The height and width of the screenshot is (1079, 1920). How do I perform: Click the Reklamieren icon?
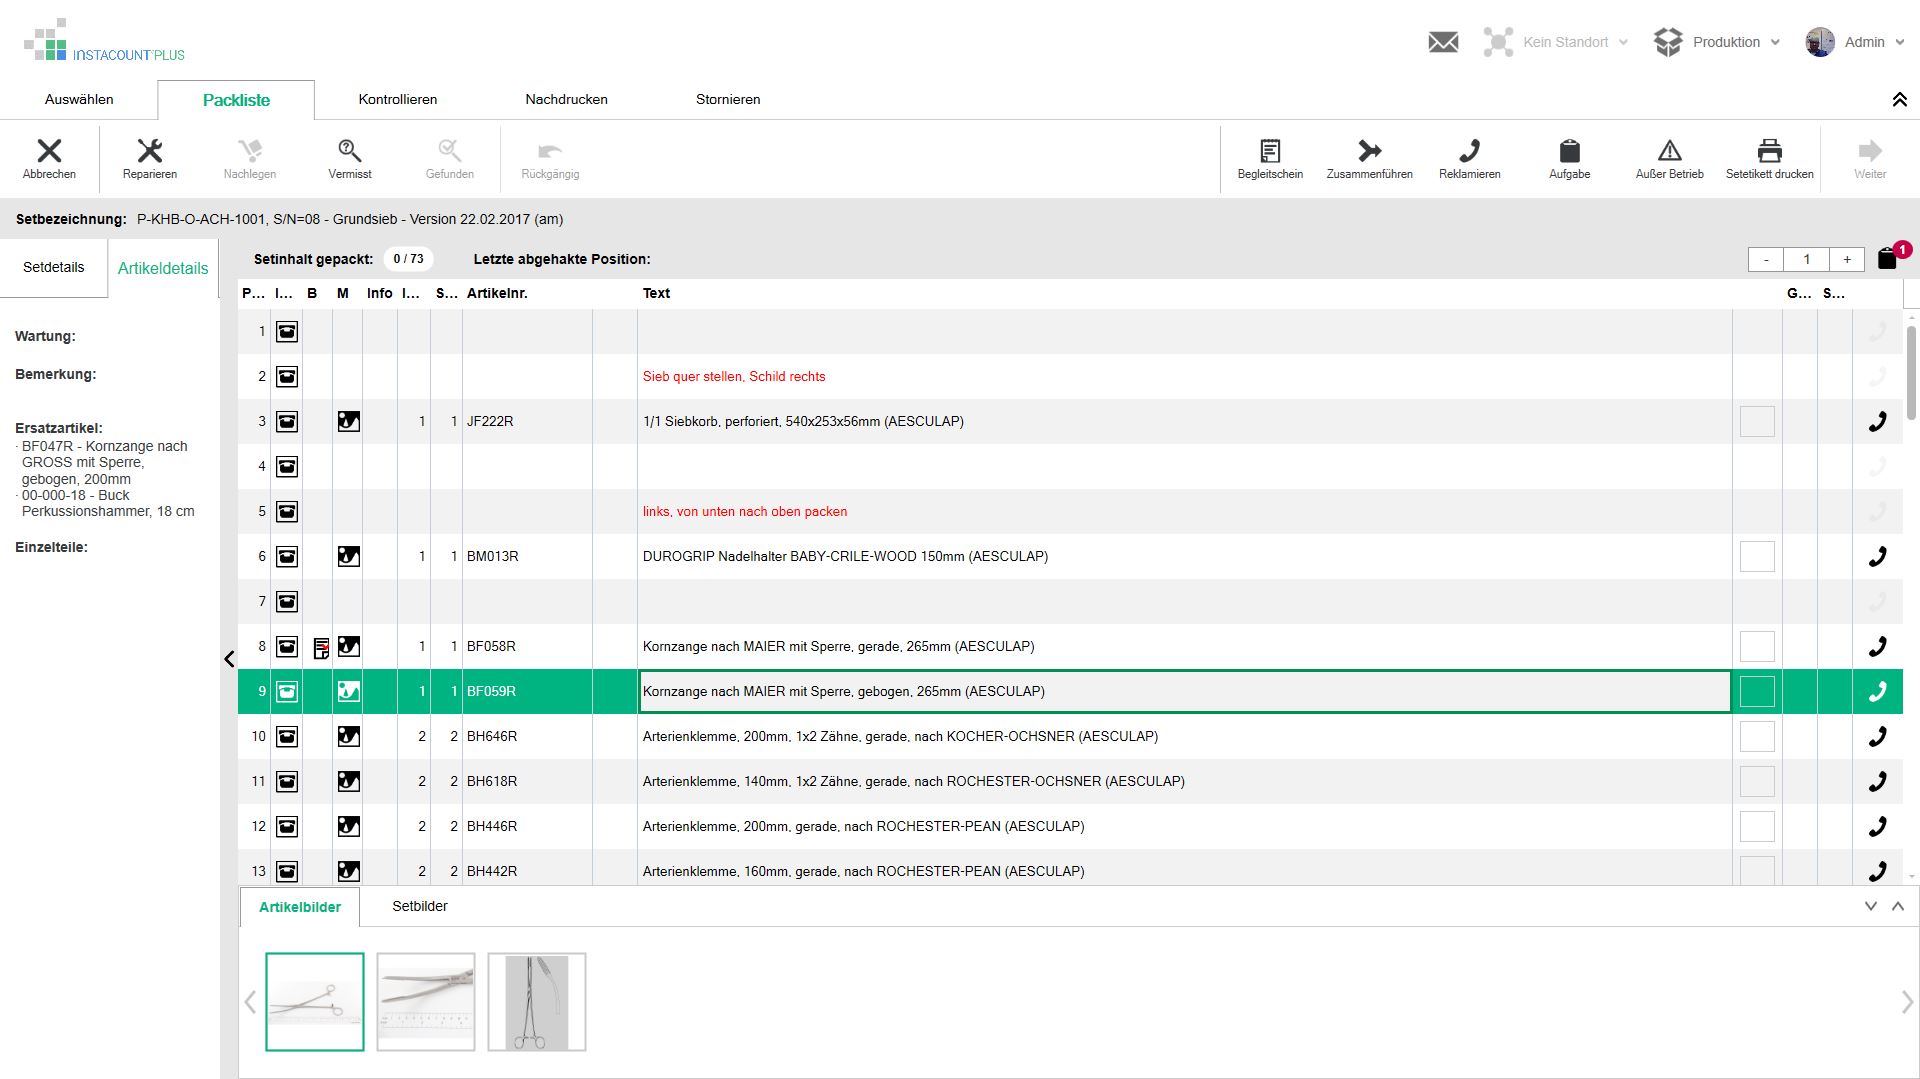coord(1470,152)
